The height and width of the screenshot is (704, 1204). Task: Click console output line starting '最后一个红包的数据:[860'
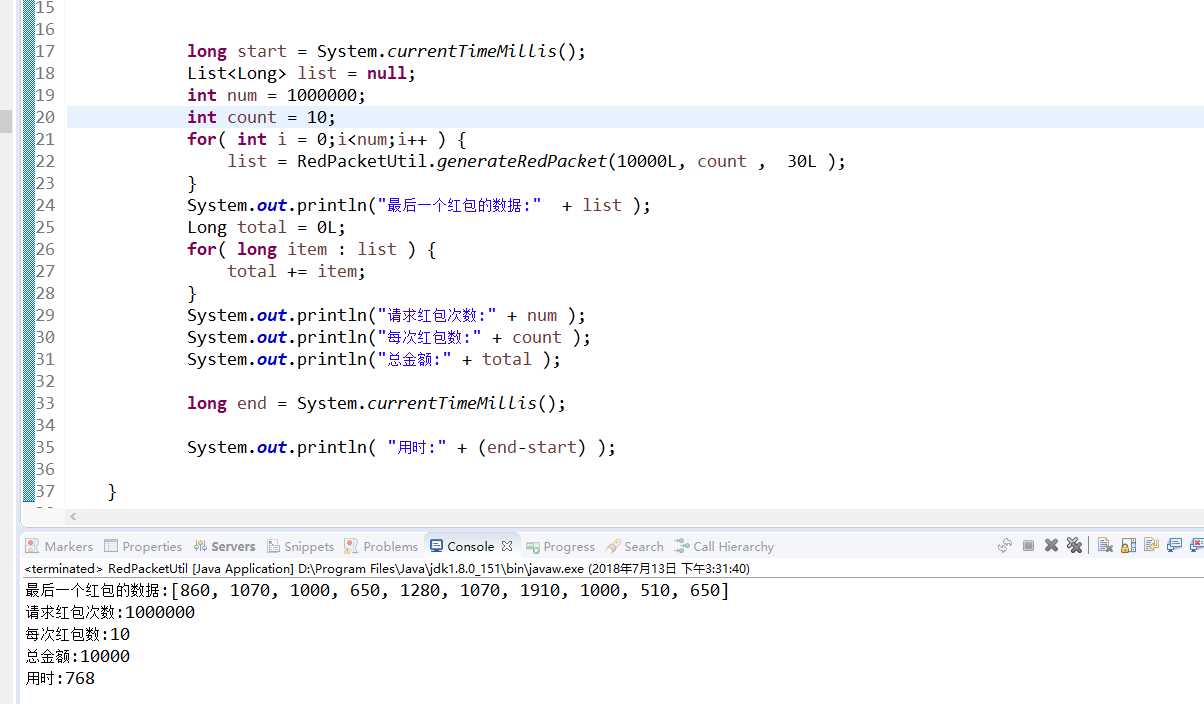click(378, 590)
